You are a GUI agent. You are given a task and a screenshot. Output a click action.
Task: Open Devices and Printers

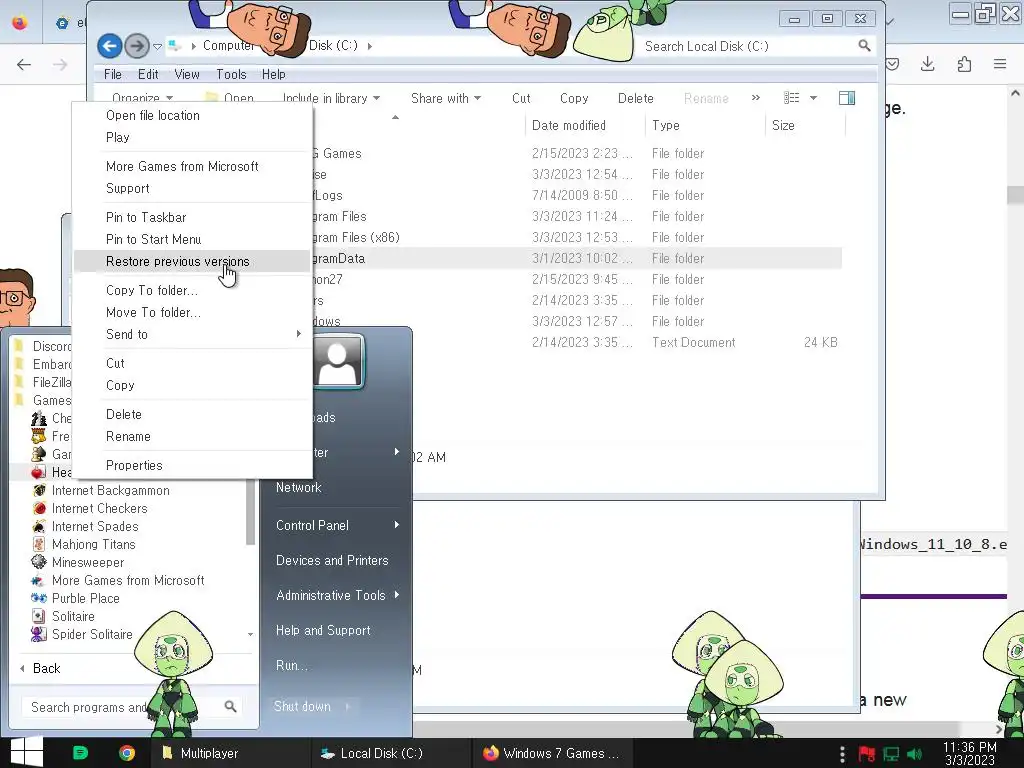click(332, 560)
